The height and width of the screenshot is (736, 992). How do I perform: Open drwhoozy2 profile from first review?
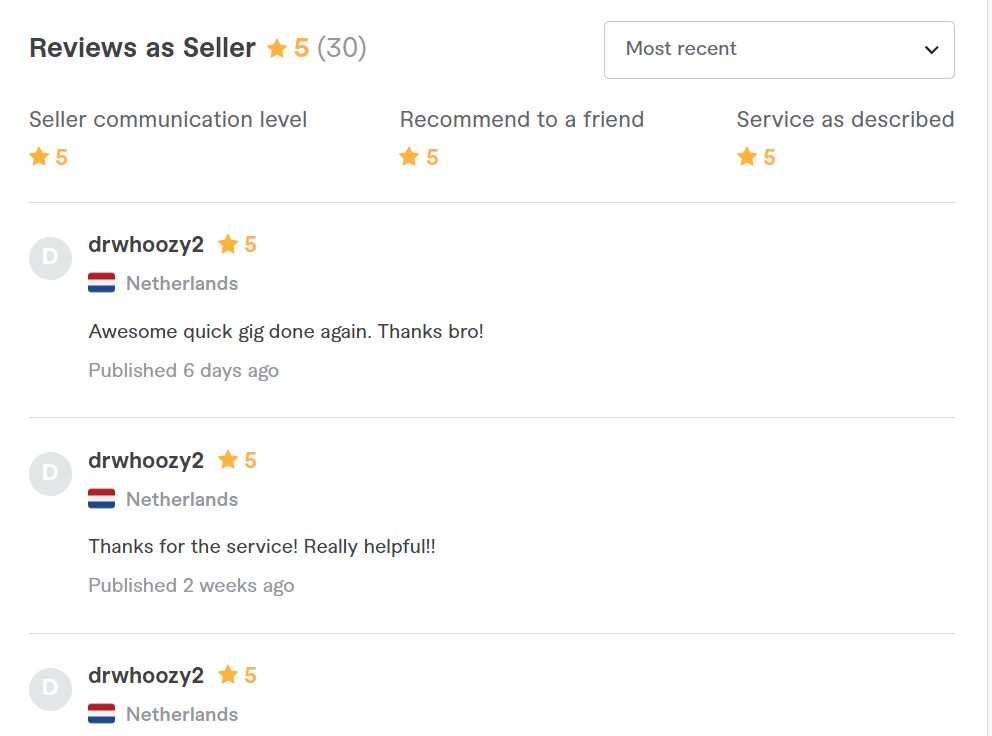146,245
